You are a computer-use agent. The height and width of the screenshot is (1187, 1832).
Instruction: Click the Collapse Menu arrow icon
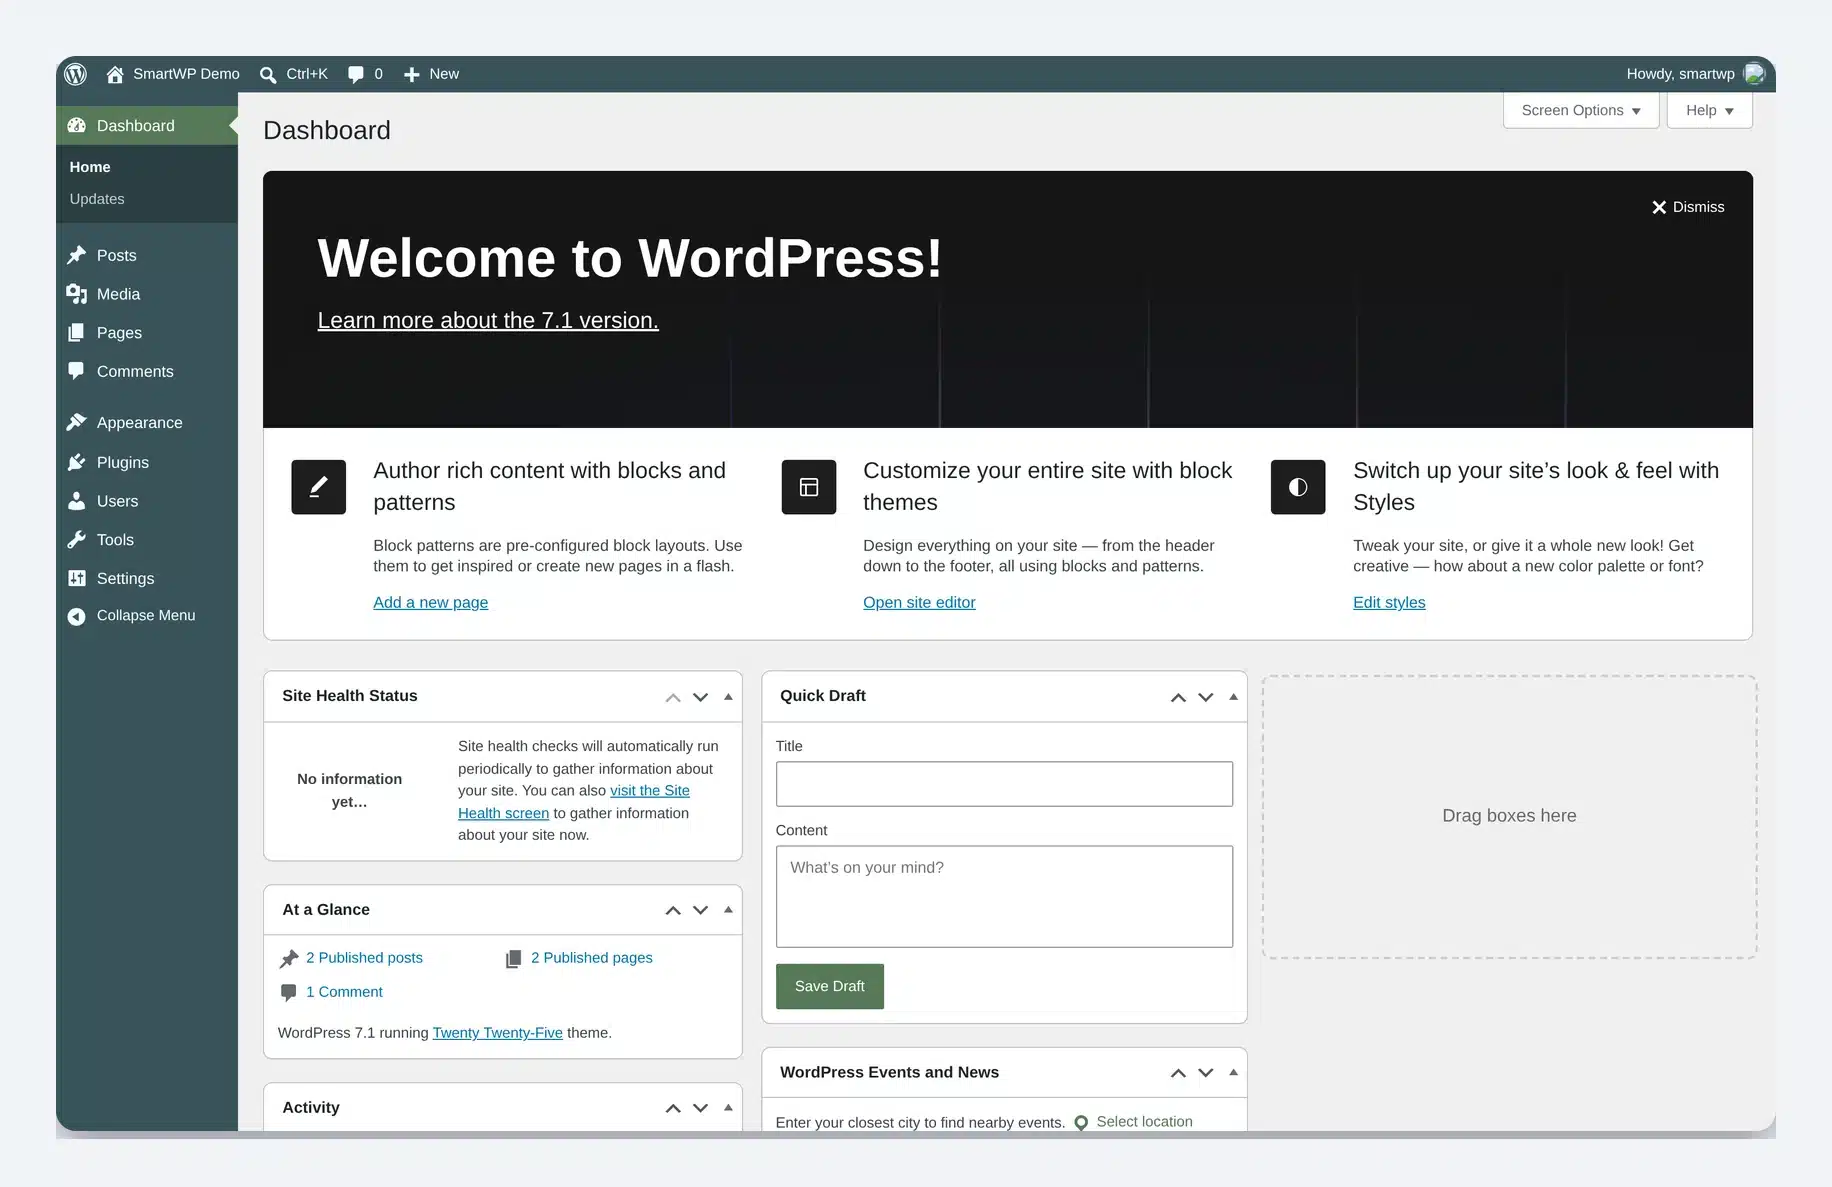pos(76,616)
